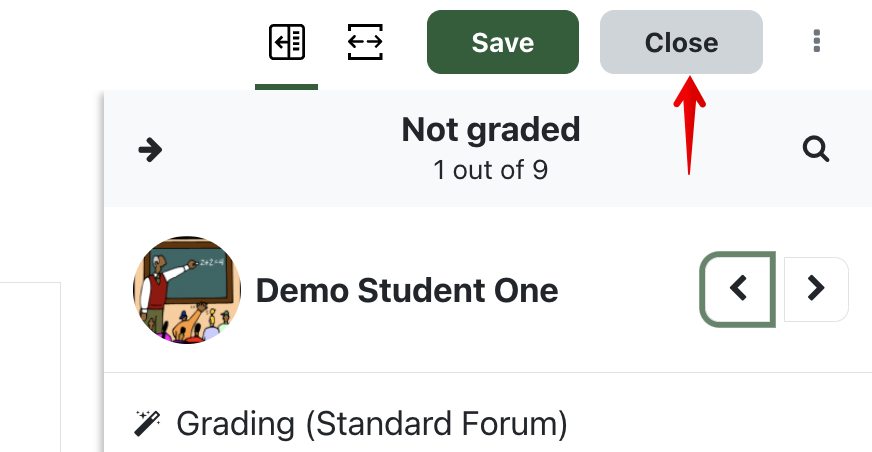
Task: Click the red arrow pointing at Close
Action: [x=687, y=125]
